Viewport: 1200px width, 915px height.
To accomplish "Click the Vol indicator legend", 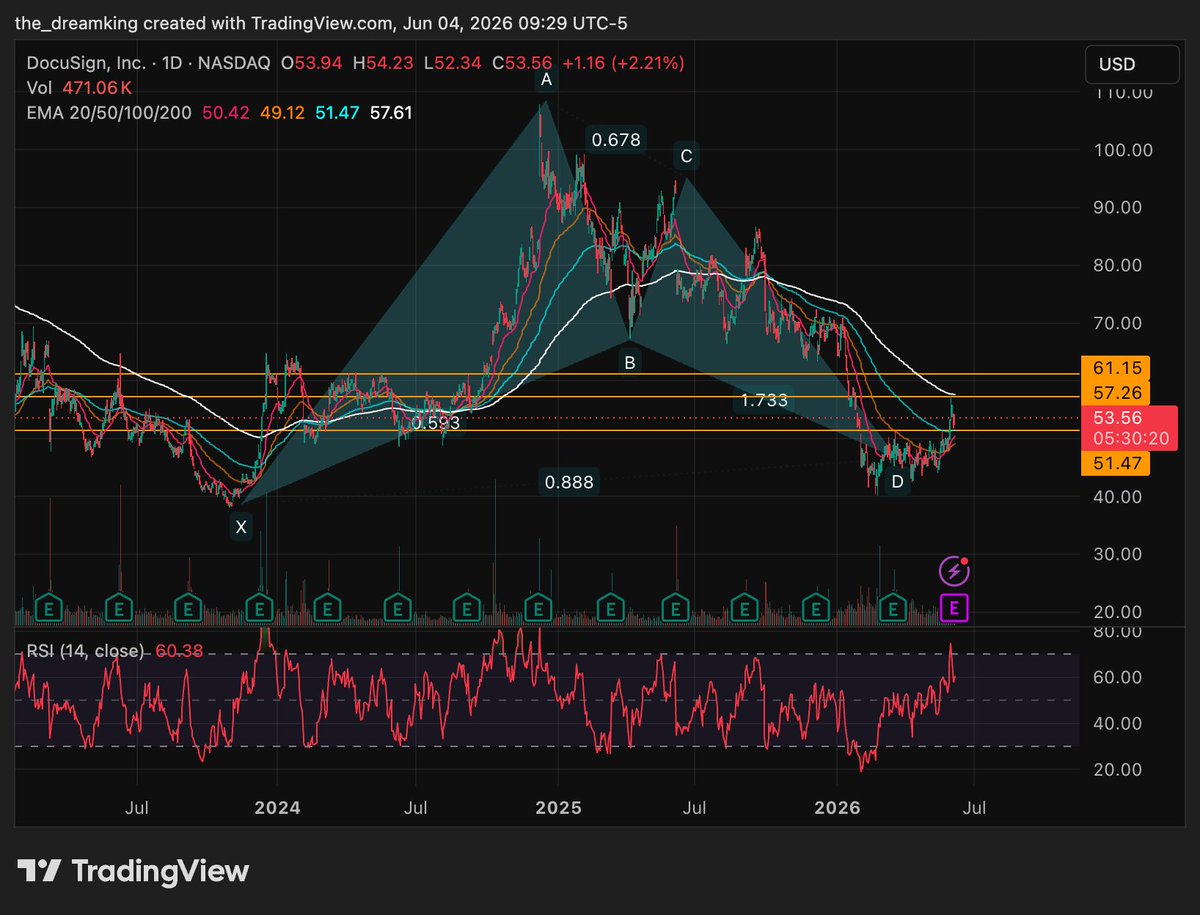I will pos(37,88).
